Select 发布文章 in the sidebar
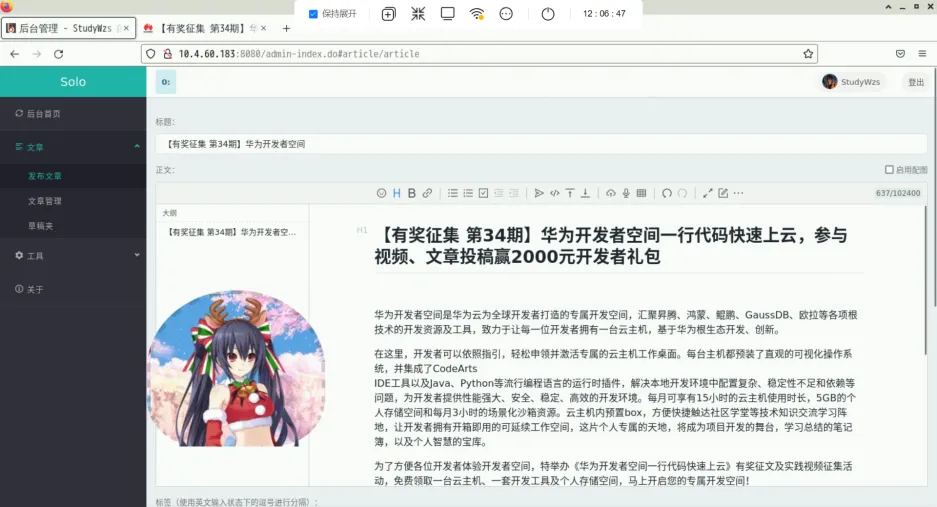This screenshot has height=507, width=937. [73, 176]
